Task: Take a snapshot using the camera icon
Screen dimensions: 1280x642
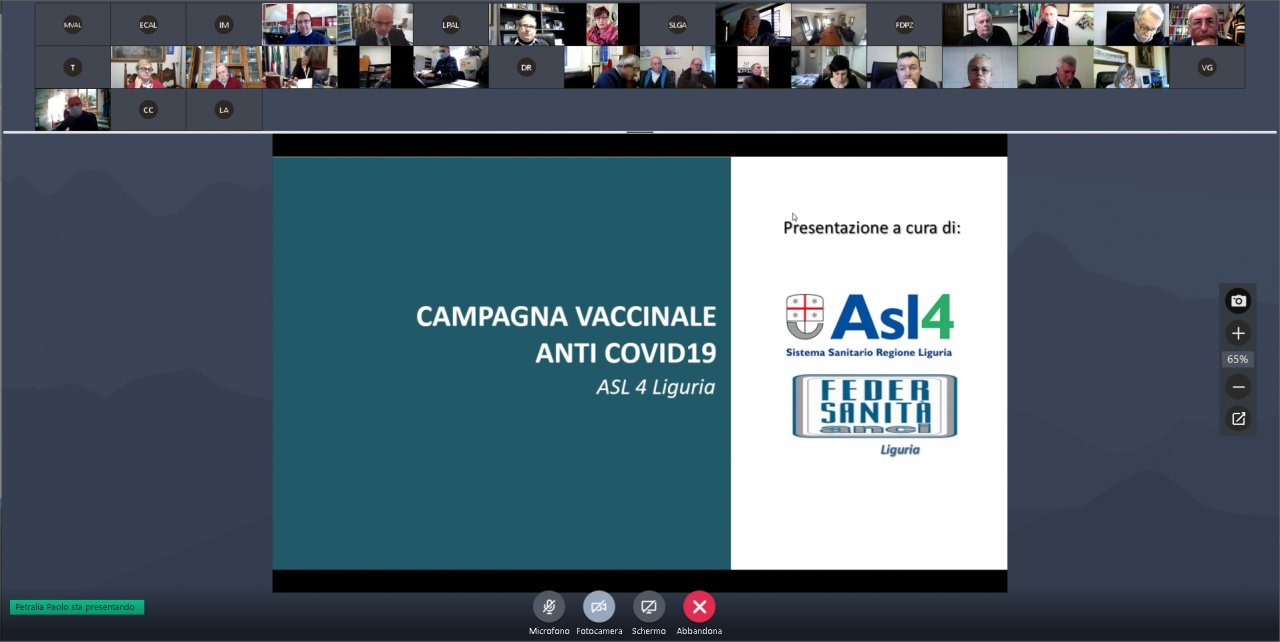Action: (1238, 301)
